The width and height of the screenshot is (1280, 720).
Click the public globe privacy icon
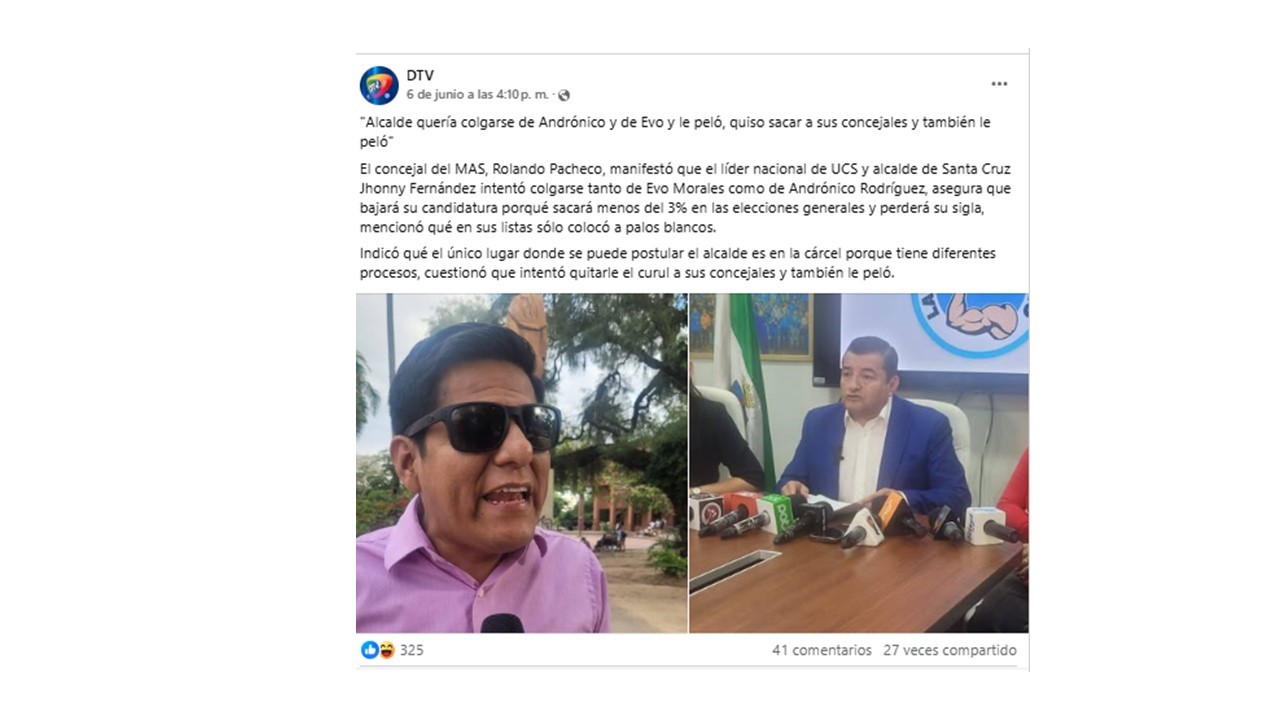tap(564, 95)
